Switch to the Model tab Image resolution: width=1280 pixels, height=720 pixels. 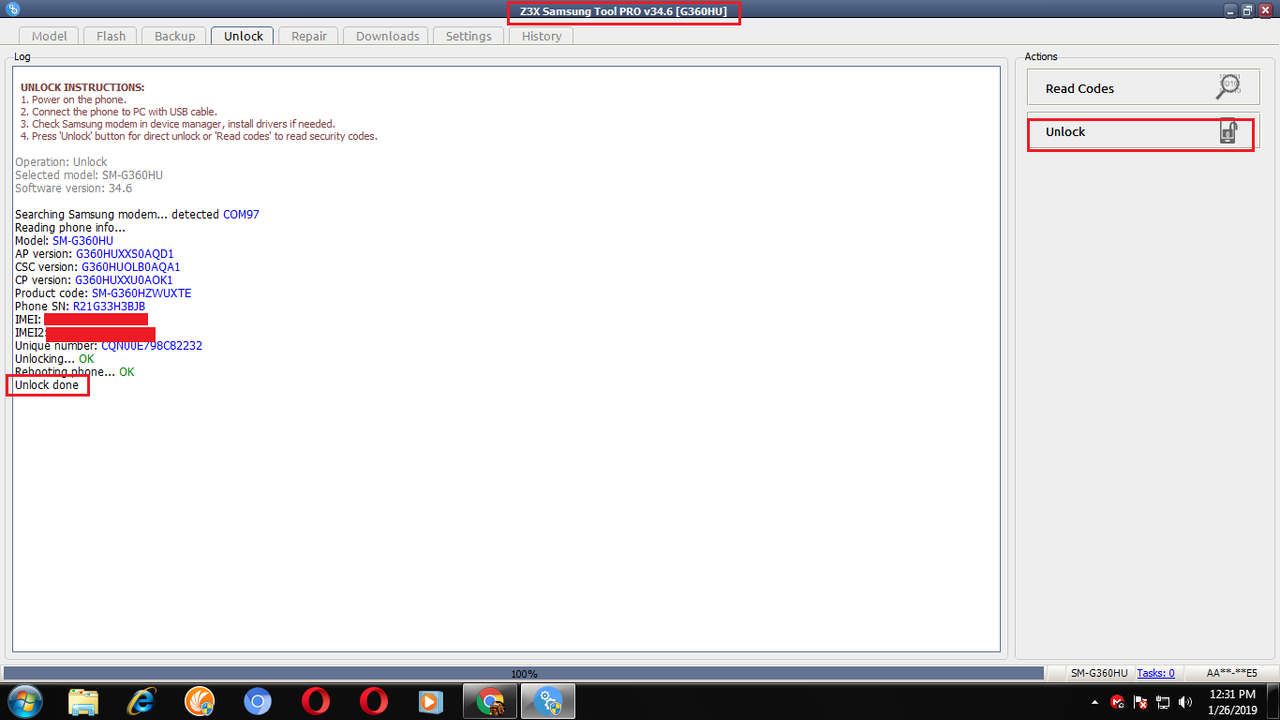tap(49, 36)
